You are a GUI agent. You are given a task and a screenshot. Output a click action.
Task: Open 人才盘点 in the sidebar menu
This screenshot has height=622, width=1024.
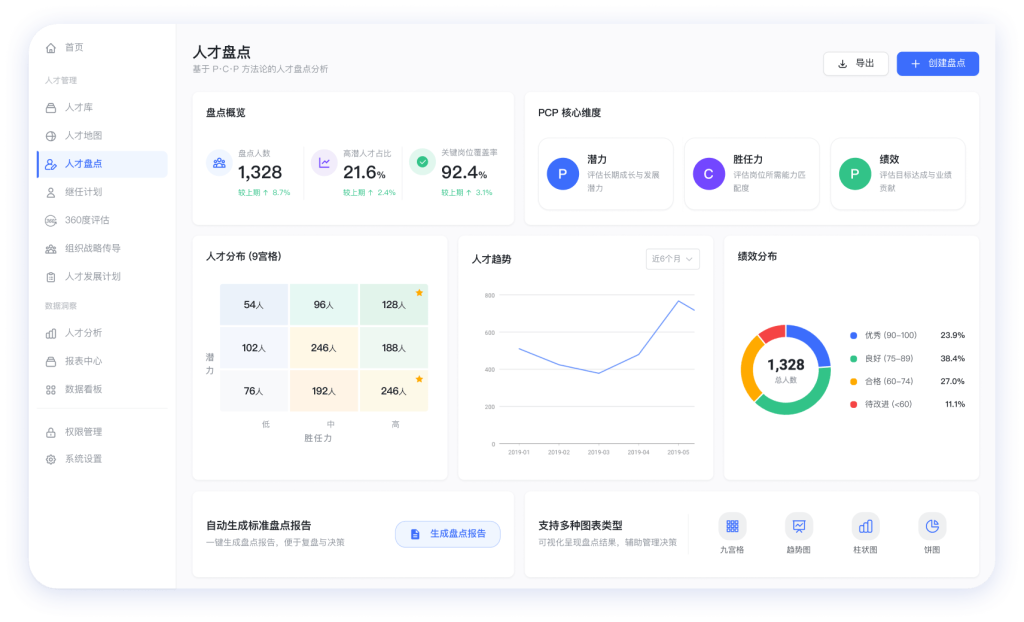pos(102,164)
